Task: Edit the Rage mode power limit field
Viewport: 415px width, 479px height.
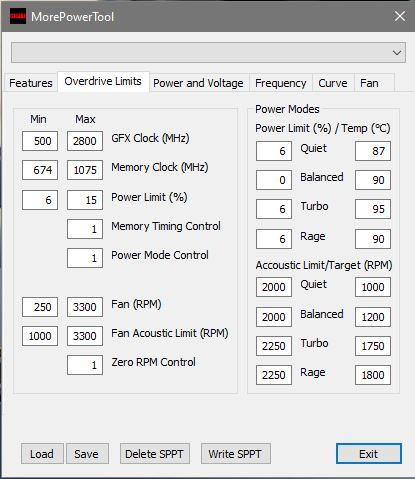Action: click(x=274, y=239)
